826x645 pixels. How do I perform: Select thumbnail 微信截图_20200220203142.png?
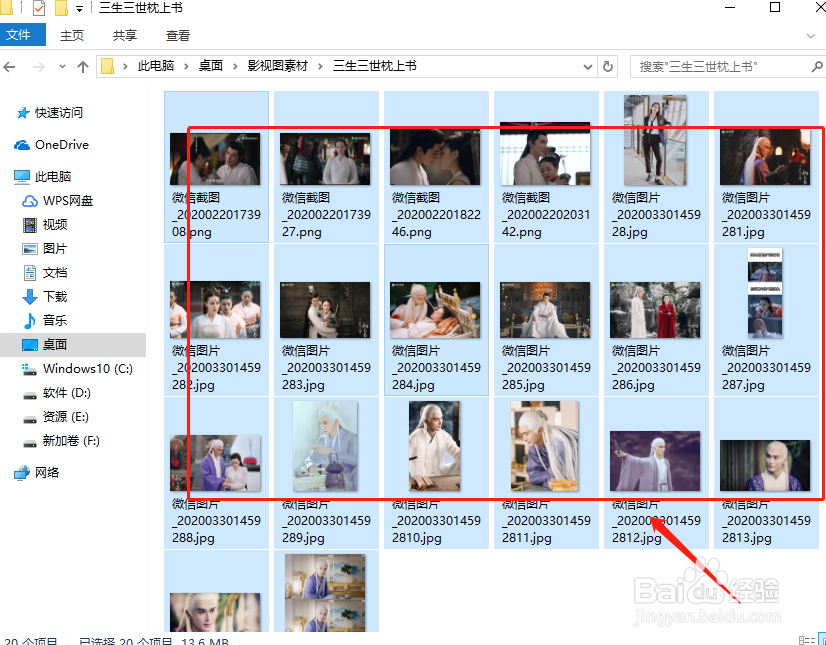pos(545,154)
